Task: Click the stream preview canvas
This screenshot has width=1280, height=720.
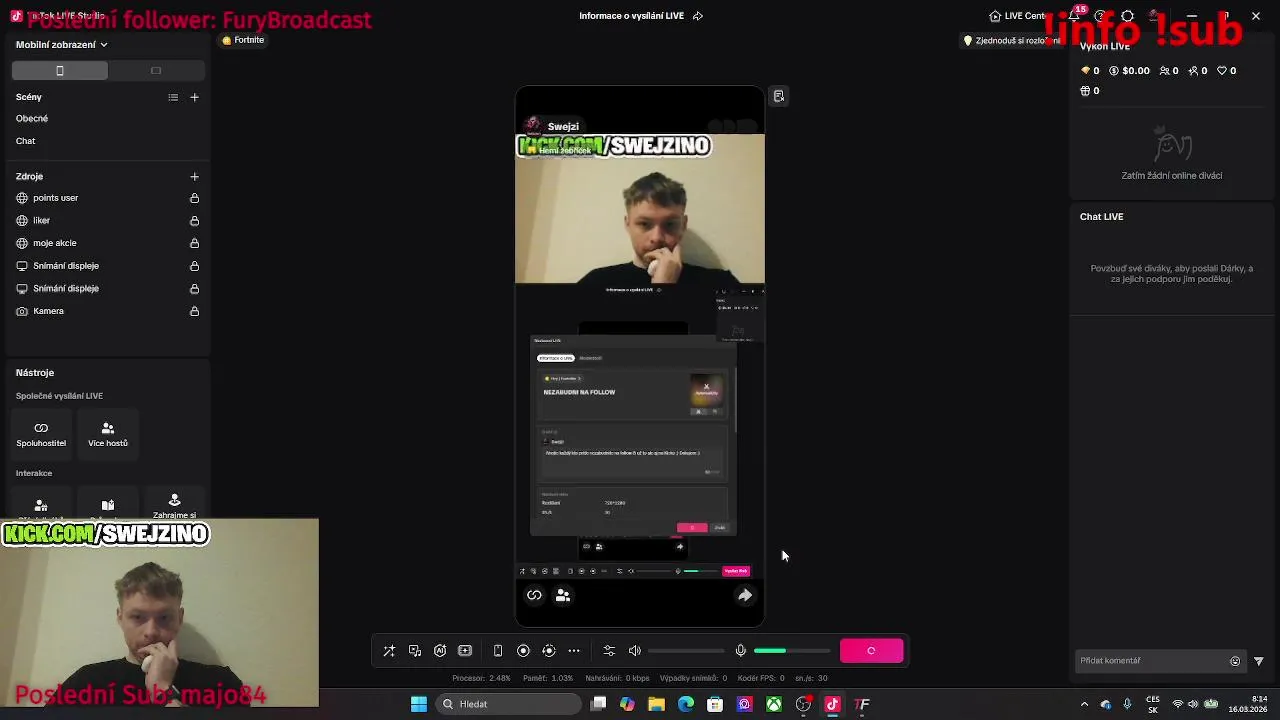Action: [x=640, y=356]
